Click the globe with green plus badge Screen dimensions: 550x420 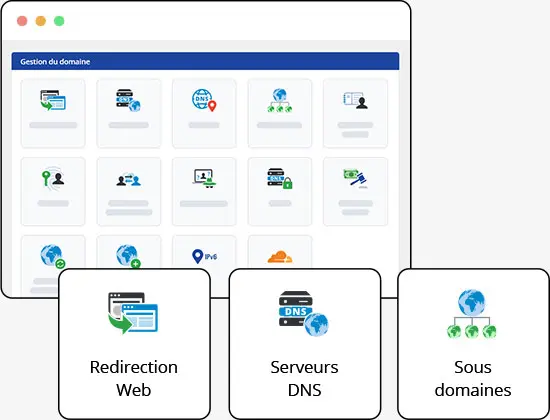pyautogui.click(x=128, y=256)
